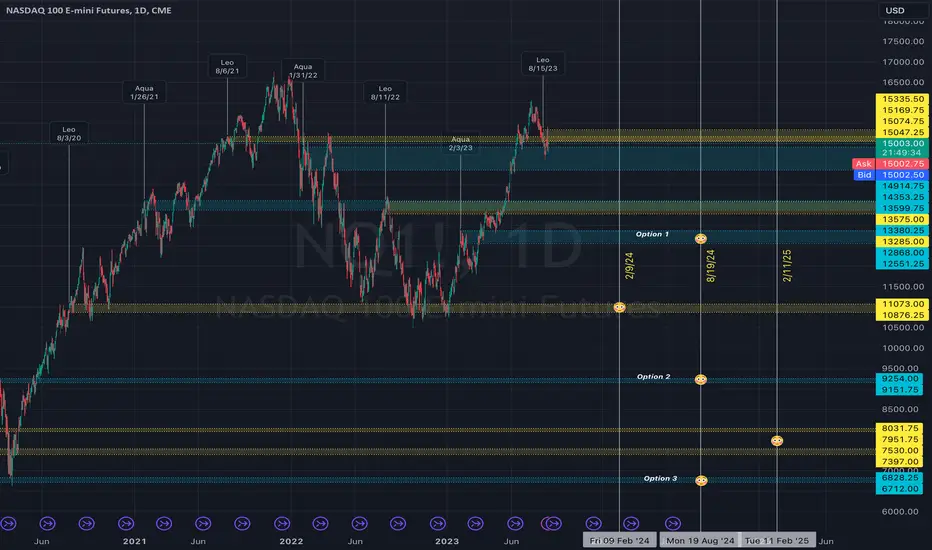Click the 15169.75 yellow price label

pyautogui.click(x=902, y=110)
